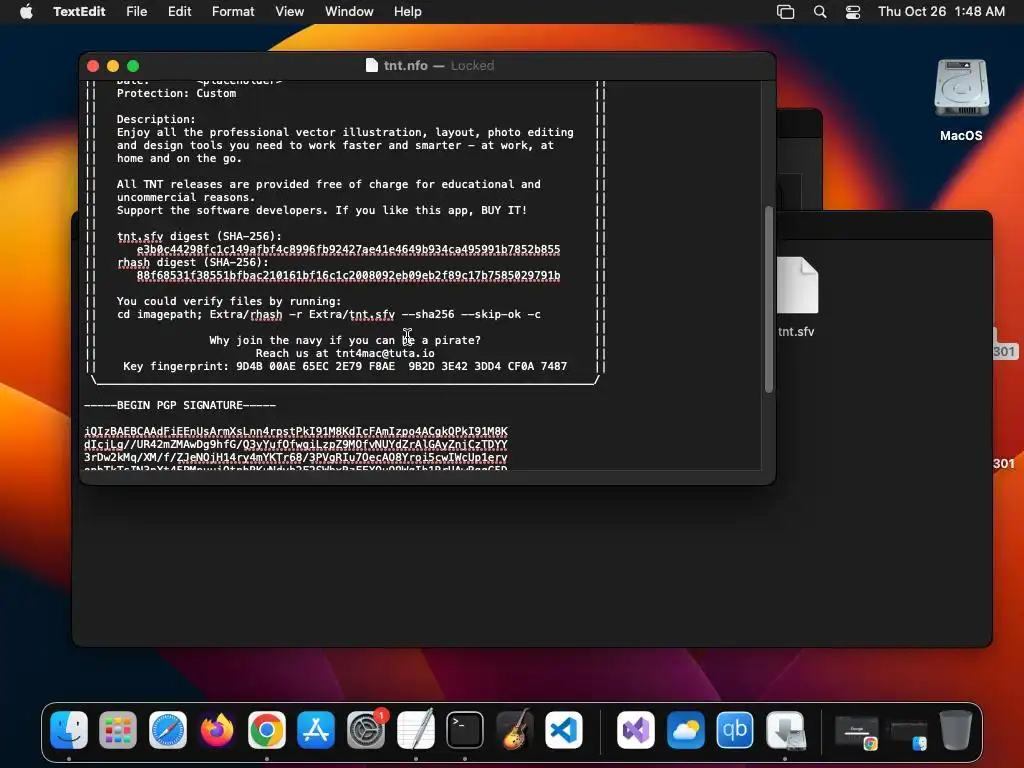Click the tnt.nfo window title text
1024x768 pixels.
point(406,65)
